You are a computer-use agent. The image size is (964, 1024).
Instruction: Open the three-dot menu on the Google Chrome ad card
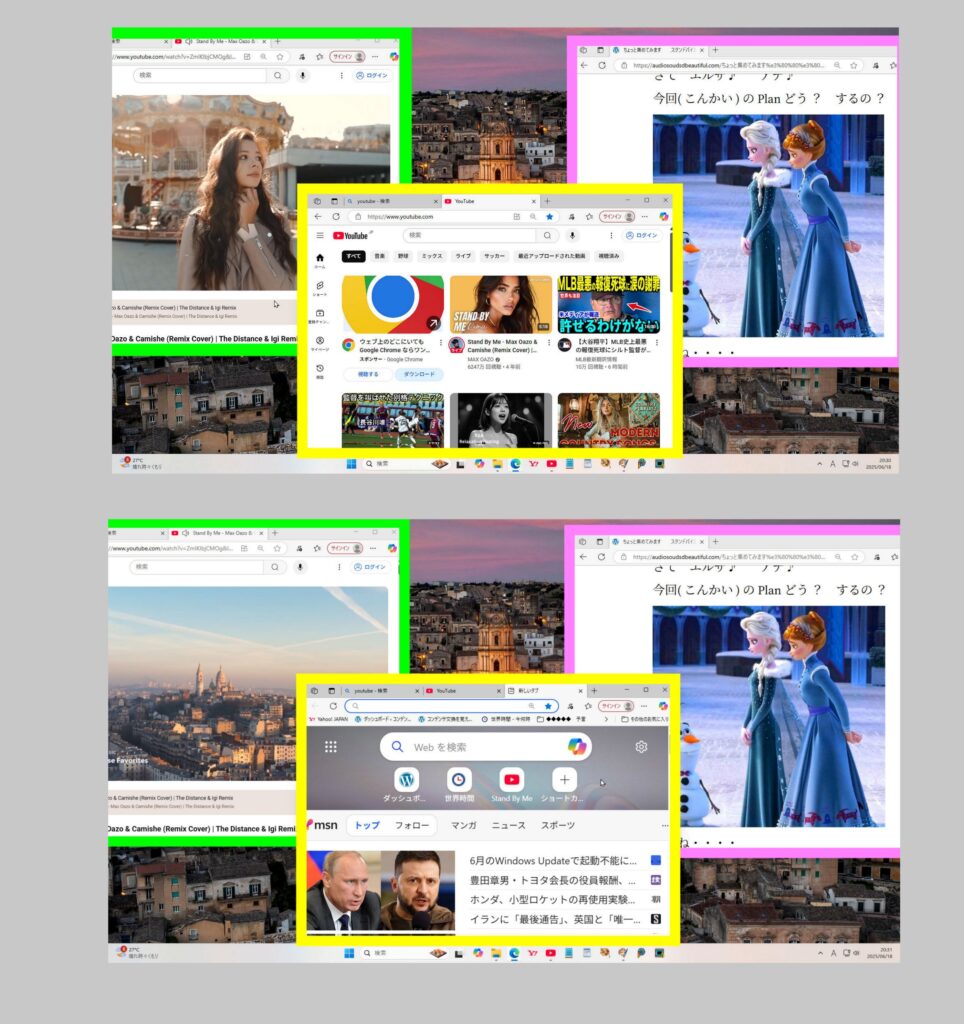(441, 342)
